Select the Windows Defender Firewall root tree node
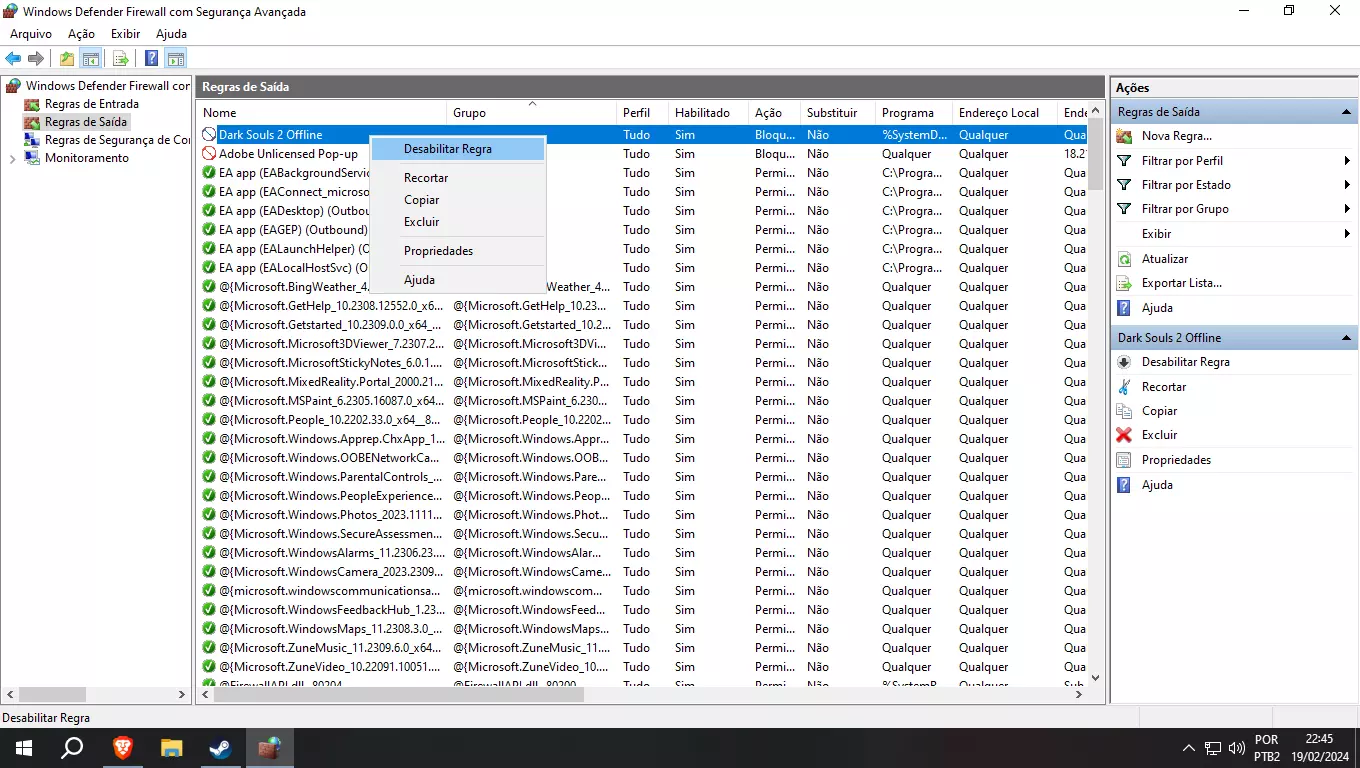1360x768 pixels. click(108, 86)
